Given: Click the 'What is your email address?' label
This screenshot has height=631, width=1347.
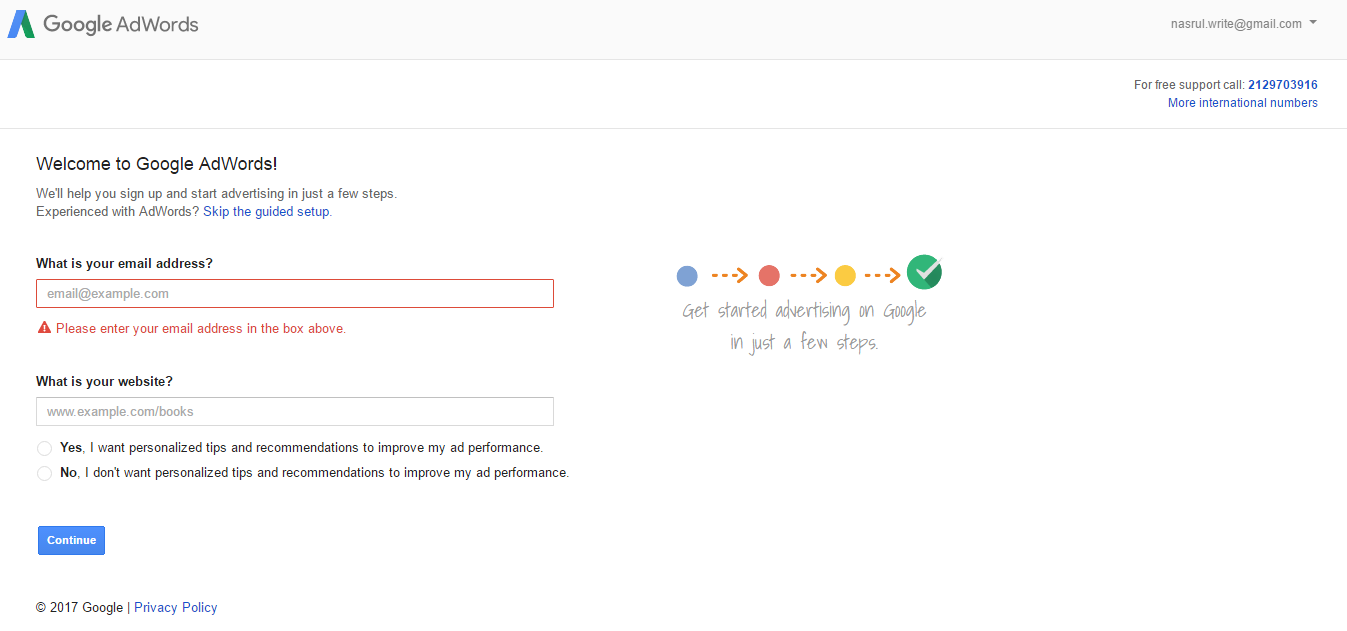Looking at the screenshot, I should pyautogui.click(x=125, y=264).
